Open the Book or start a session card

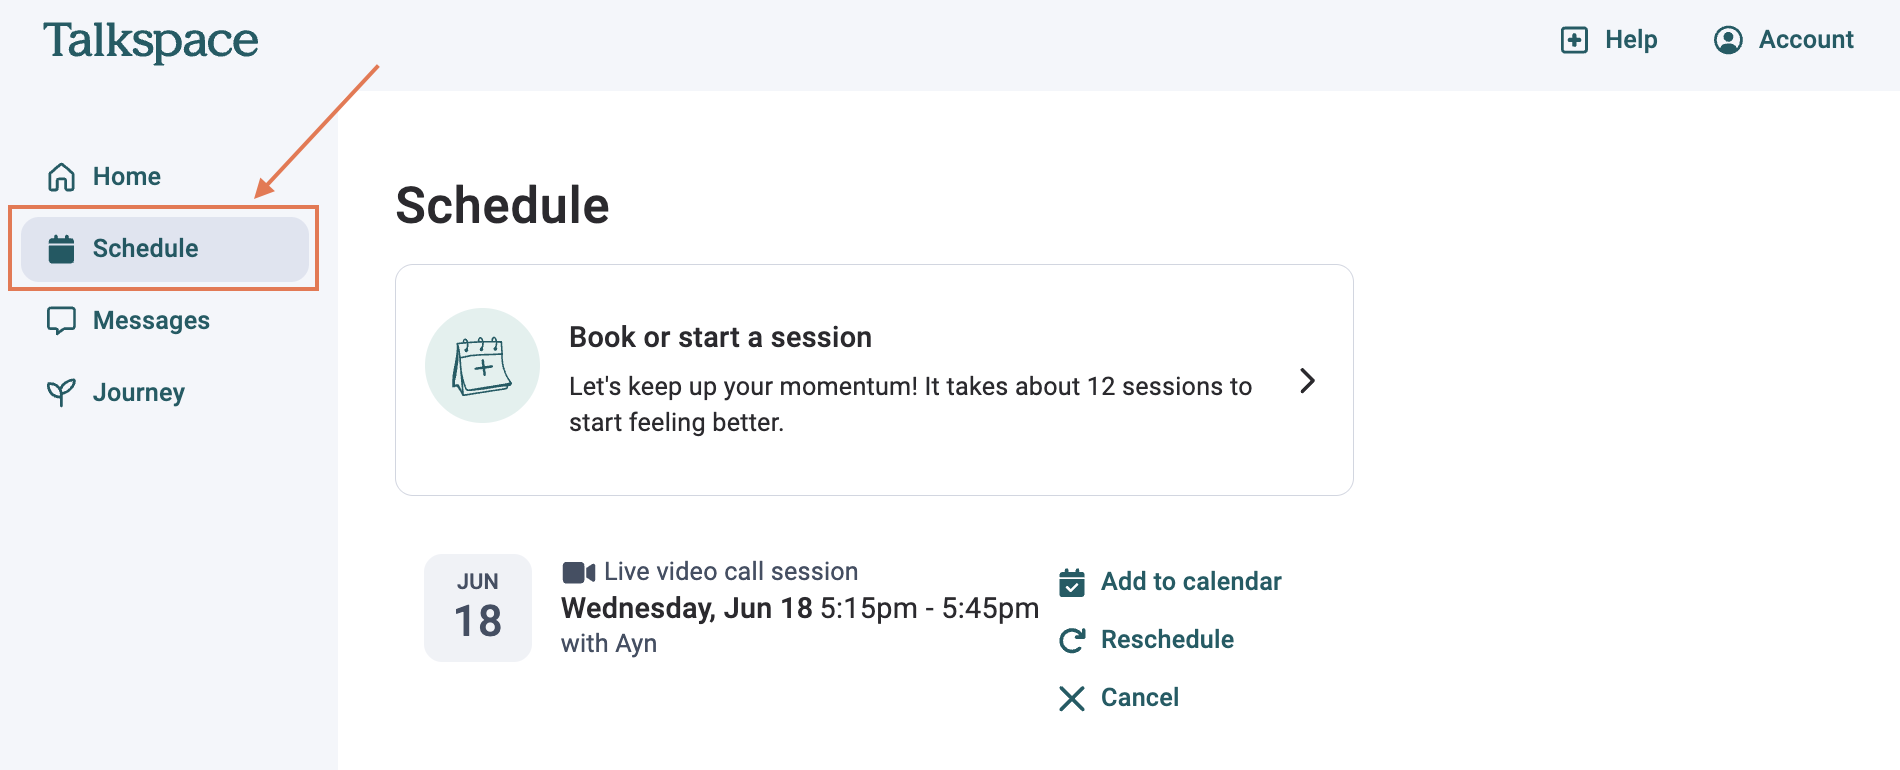[874, 380]
